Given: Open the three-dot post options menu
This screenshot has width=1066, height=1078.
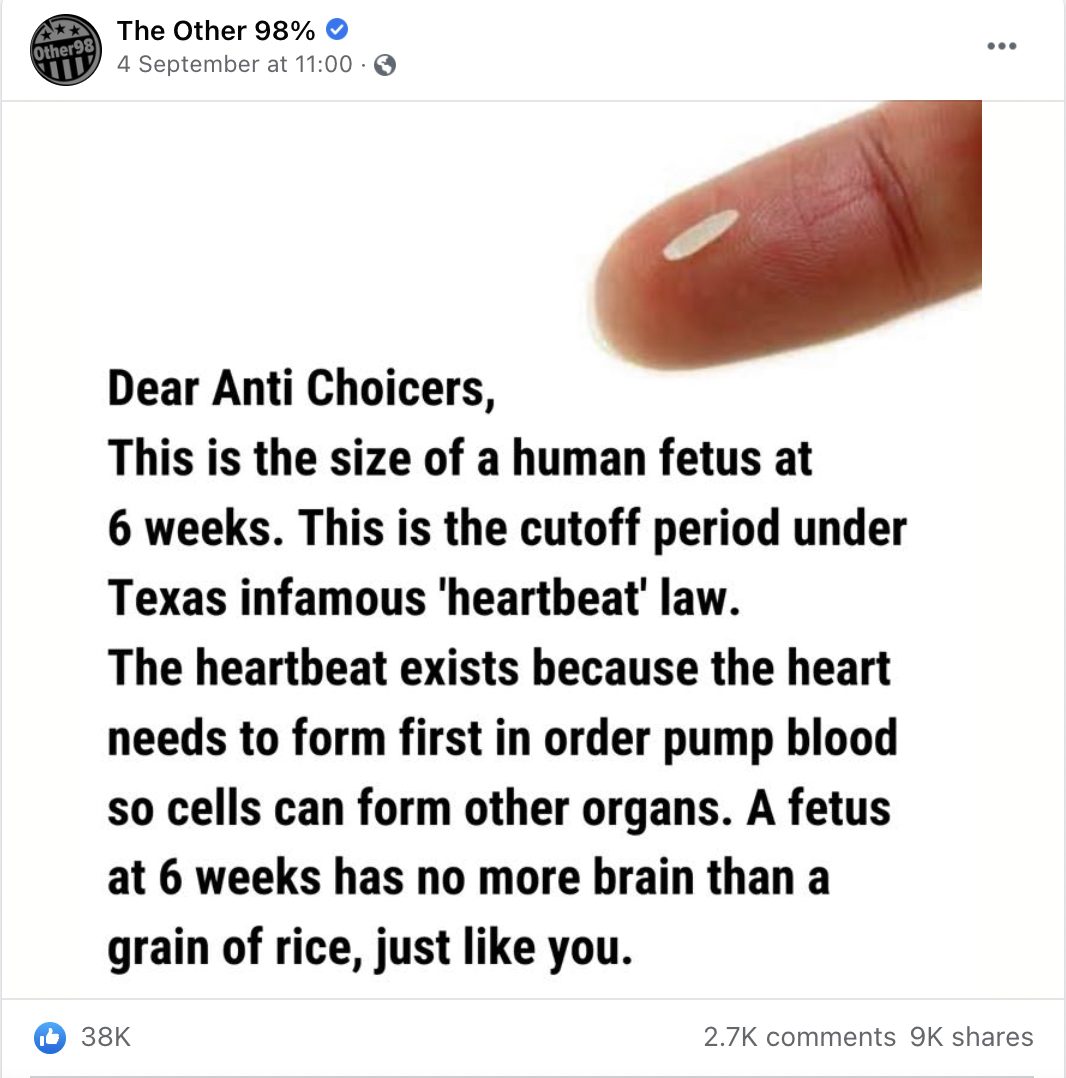Looking at the screenshot, I should click(1001, 47).
